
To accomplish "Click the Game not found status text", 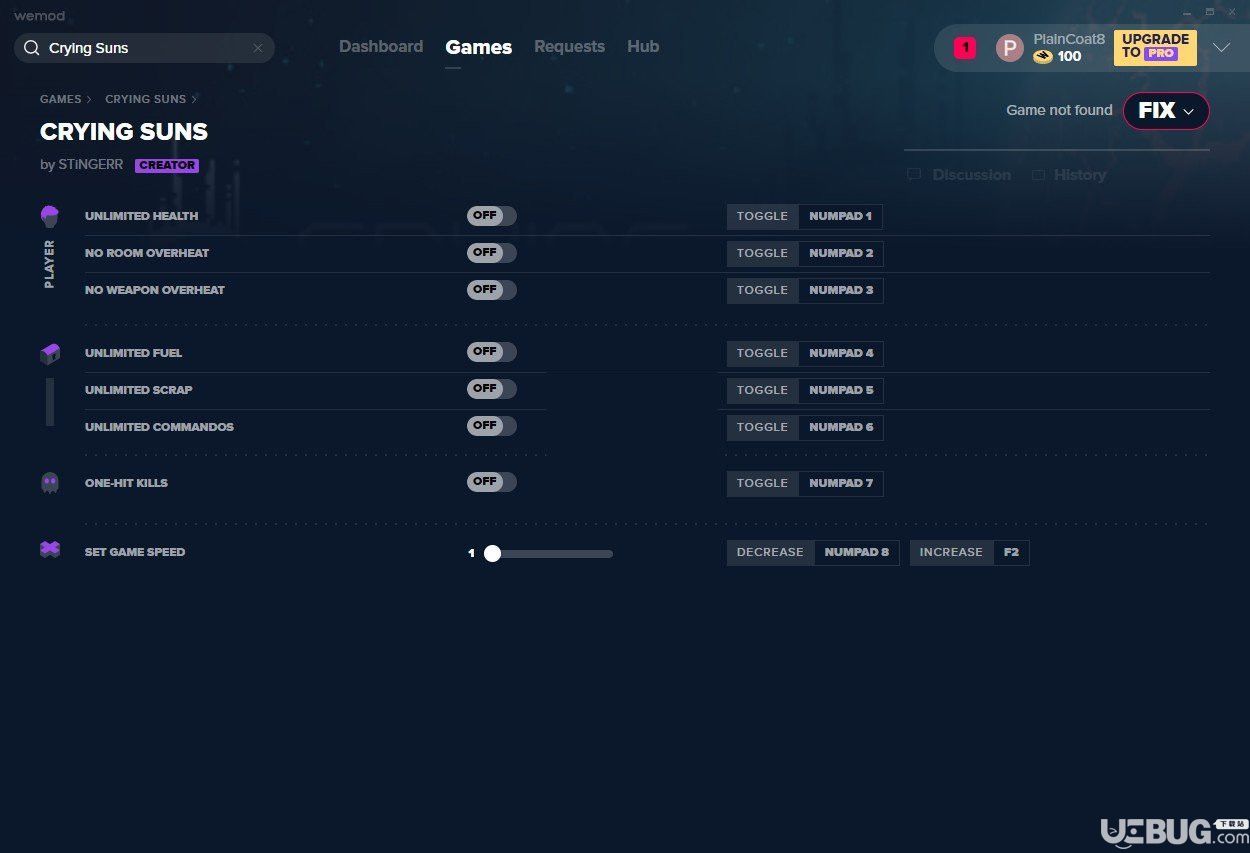I will [x=1059, y=111].
